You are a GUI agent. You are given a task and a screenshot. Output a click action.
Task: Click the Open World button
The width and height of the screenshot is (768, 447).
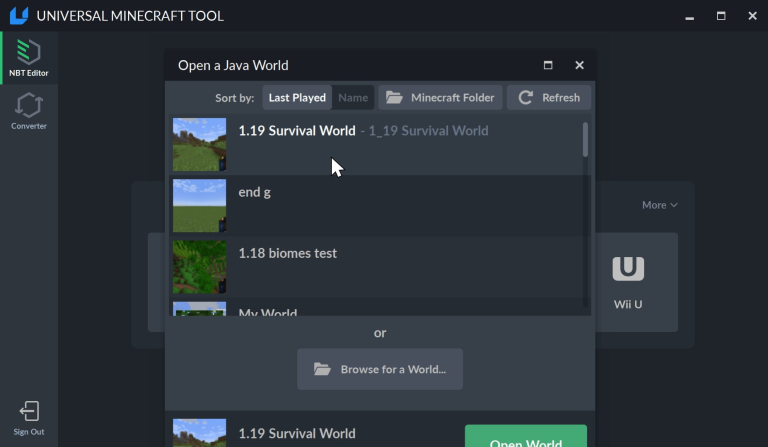point(526,436)
